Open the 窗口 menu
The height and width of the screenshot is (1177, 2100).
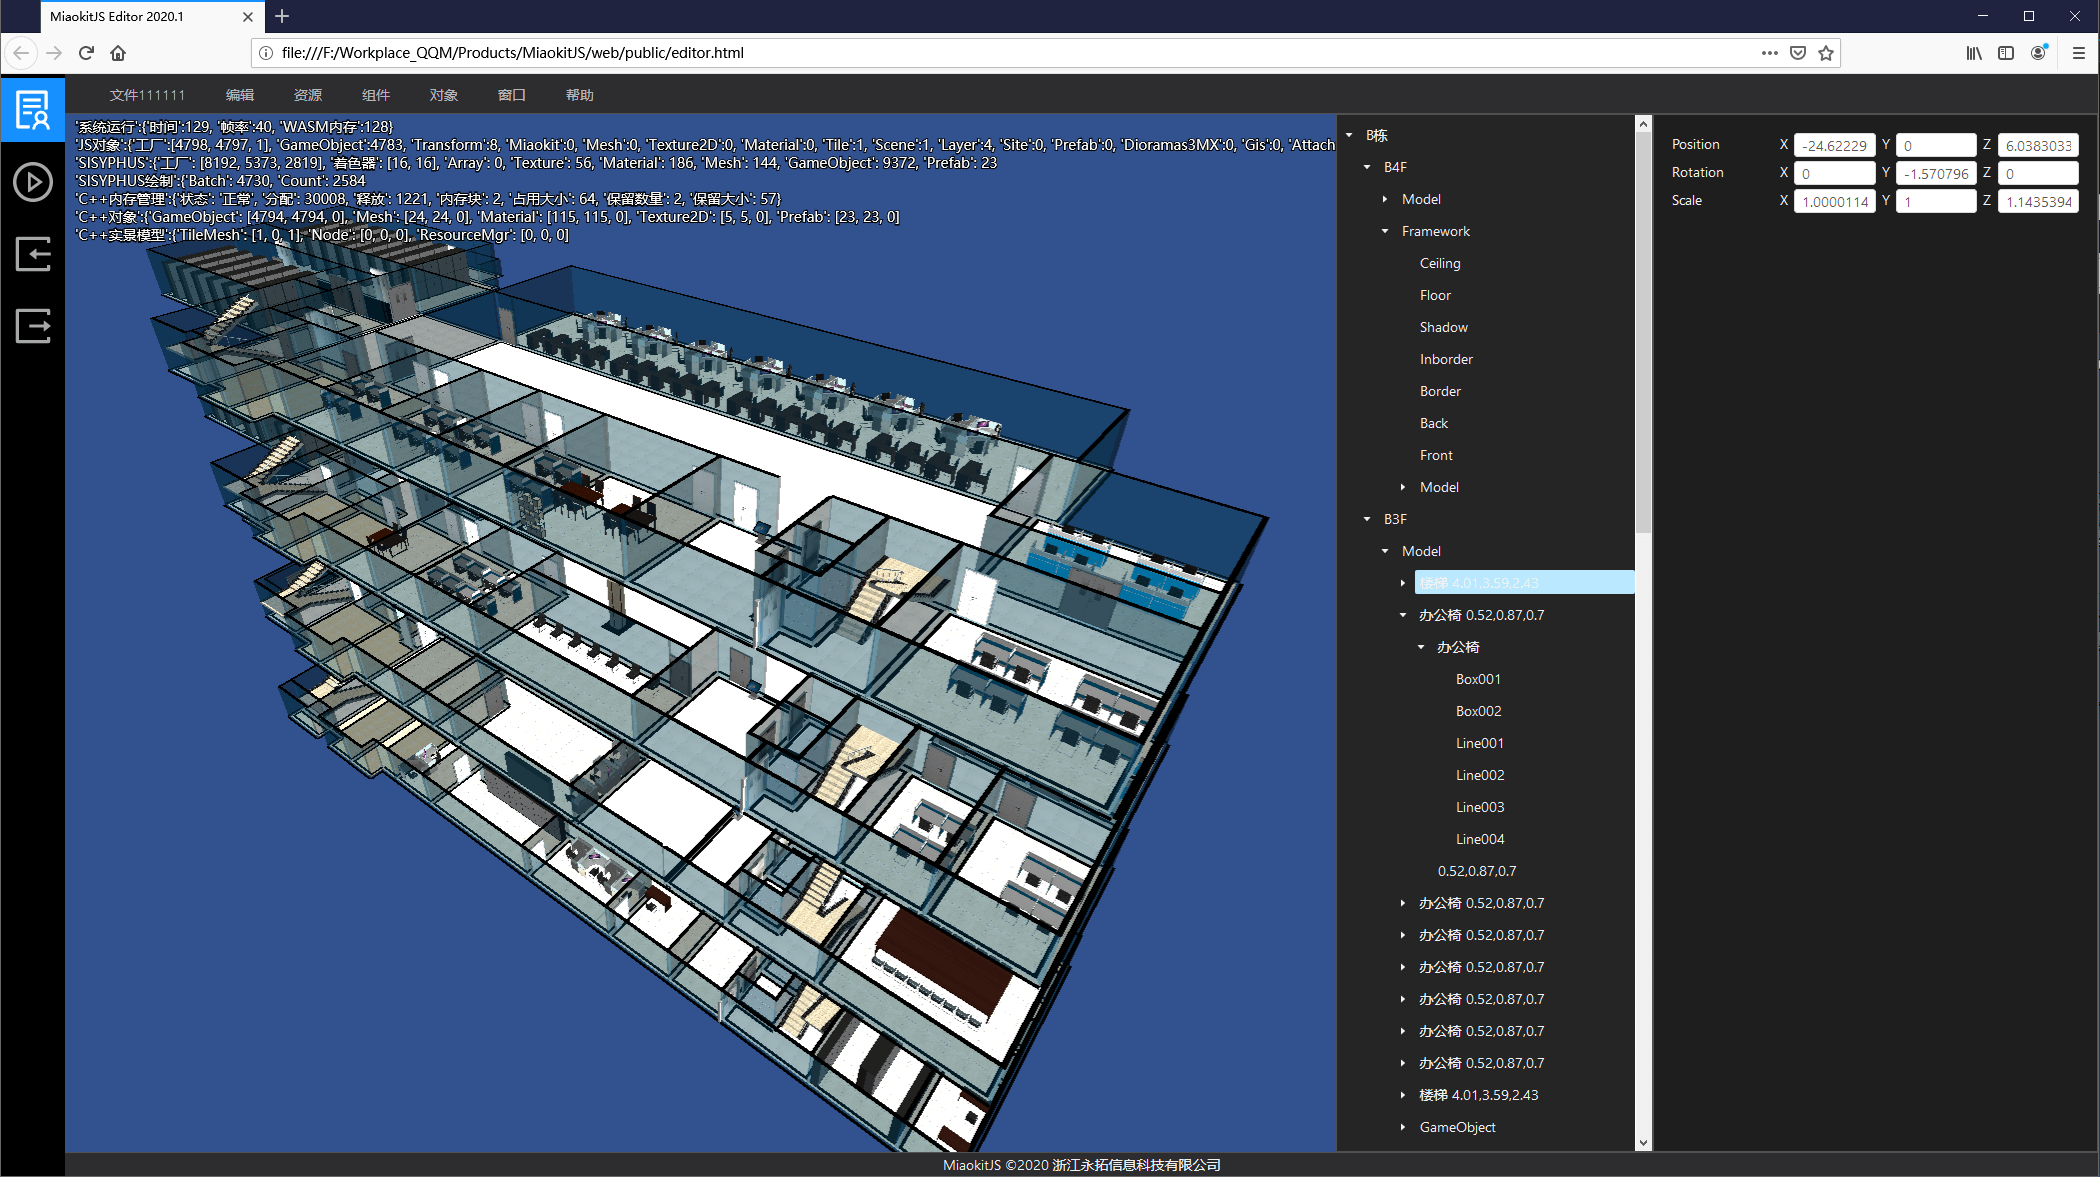coord(512,95)
